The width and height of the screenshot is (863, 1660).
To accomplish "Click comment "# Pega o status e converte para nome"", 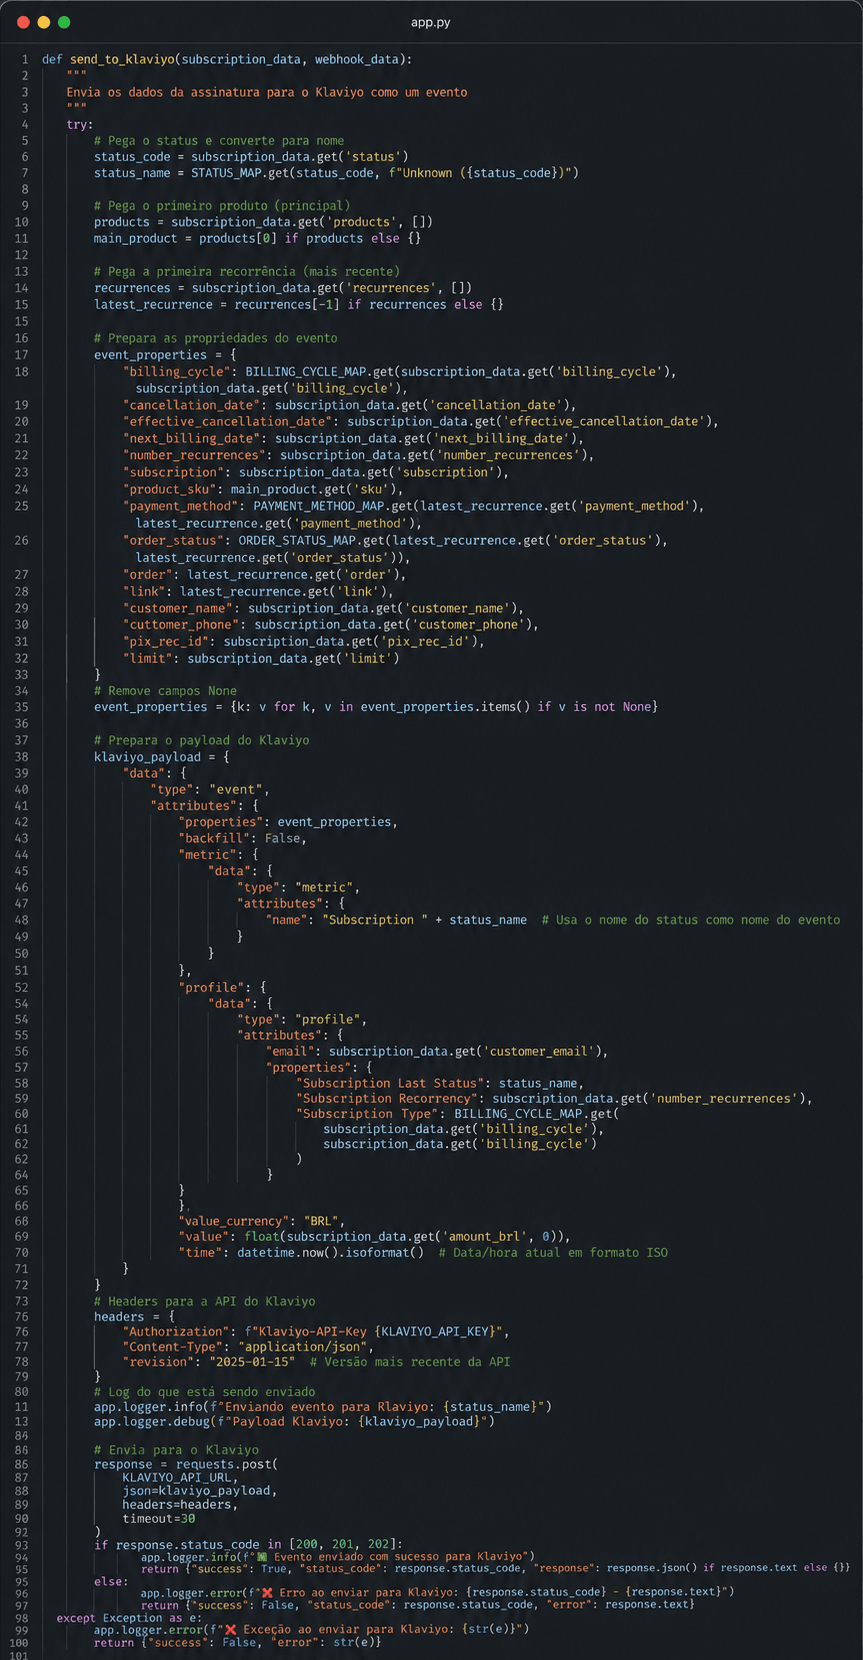I will 219,141.
